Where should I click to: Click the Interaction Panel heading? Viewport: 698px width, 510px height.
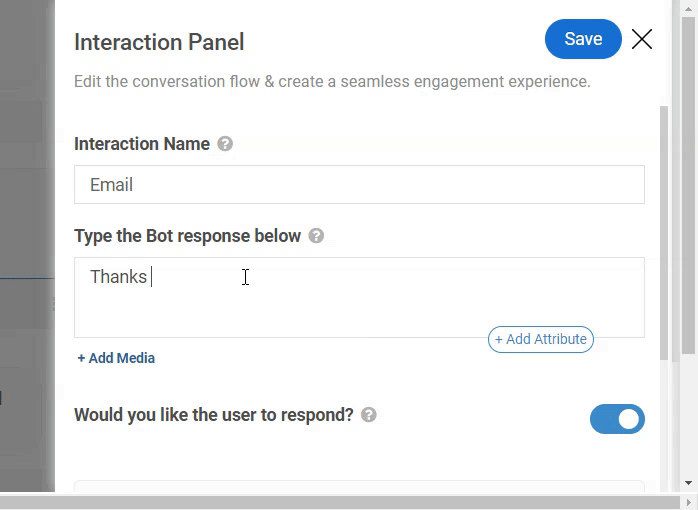coord(159,42)
